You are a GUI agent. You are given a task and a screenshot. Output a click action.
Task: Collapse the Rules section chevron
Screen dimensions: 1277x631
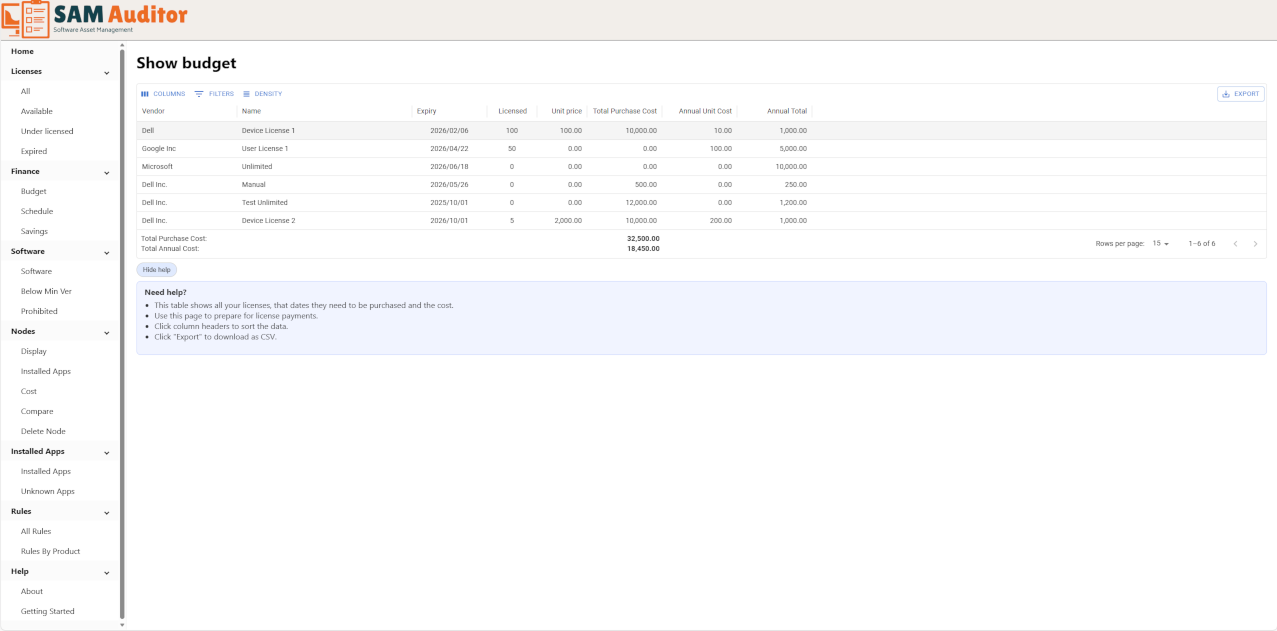tap(107, 511)
